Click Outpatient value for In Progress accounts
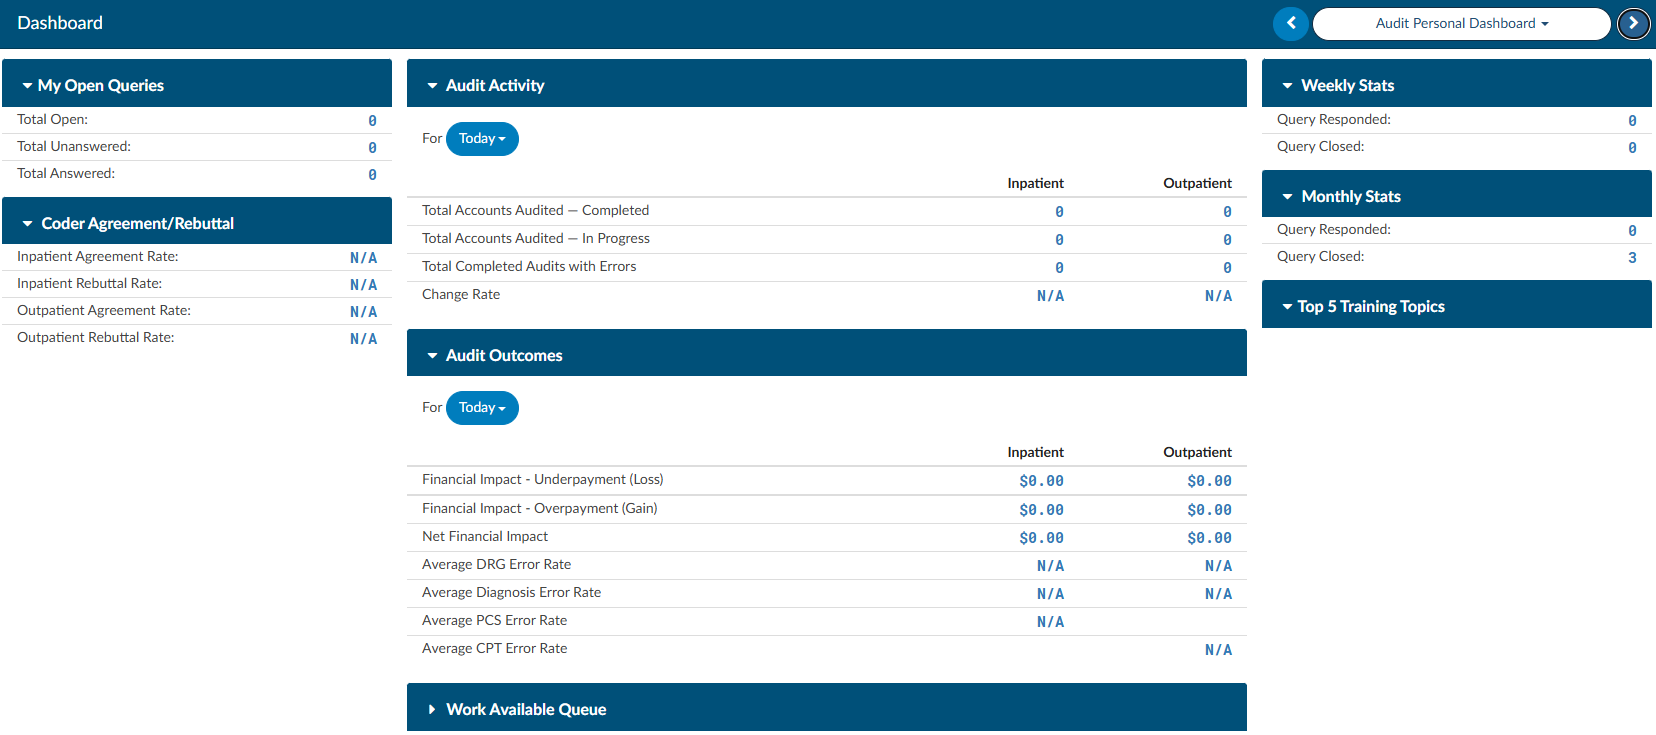This screenshot has width=1656, height=735. [x=1227, y=239]
